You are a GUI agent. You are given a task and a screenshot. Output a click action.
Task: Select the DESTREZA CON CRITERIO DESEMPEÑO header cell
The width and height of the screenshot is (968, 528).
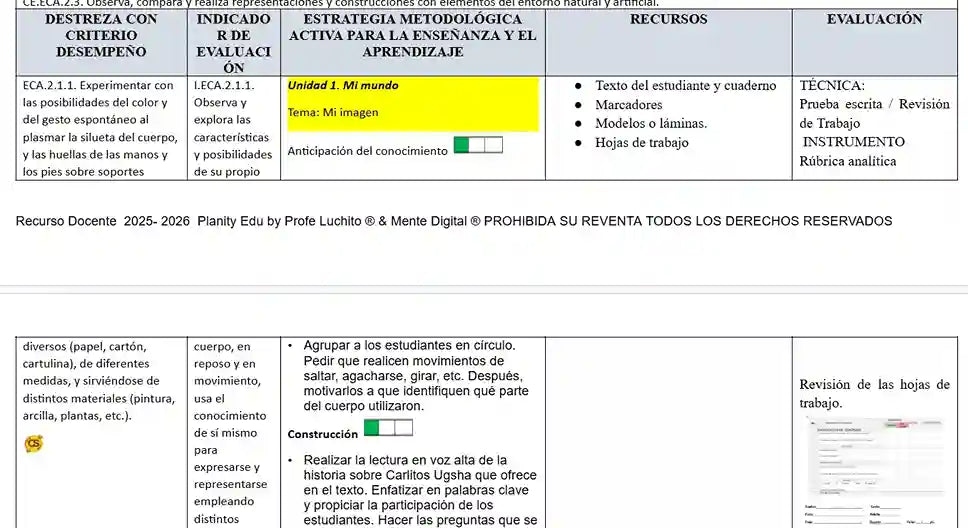point(101,36)
